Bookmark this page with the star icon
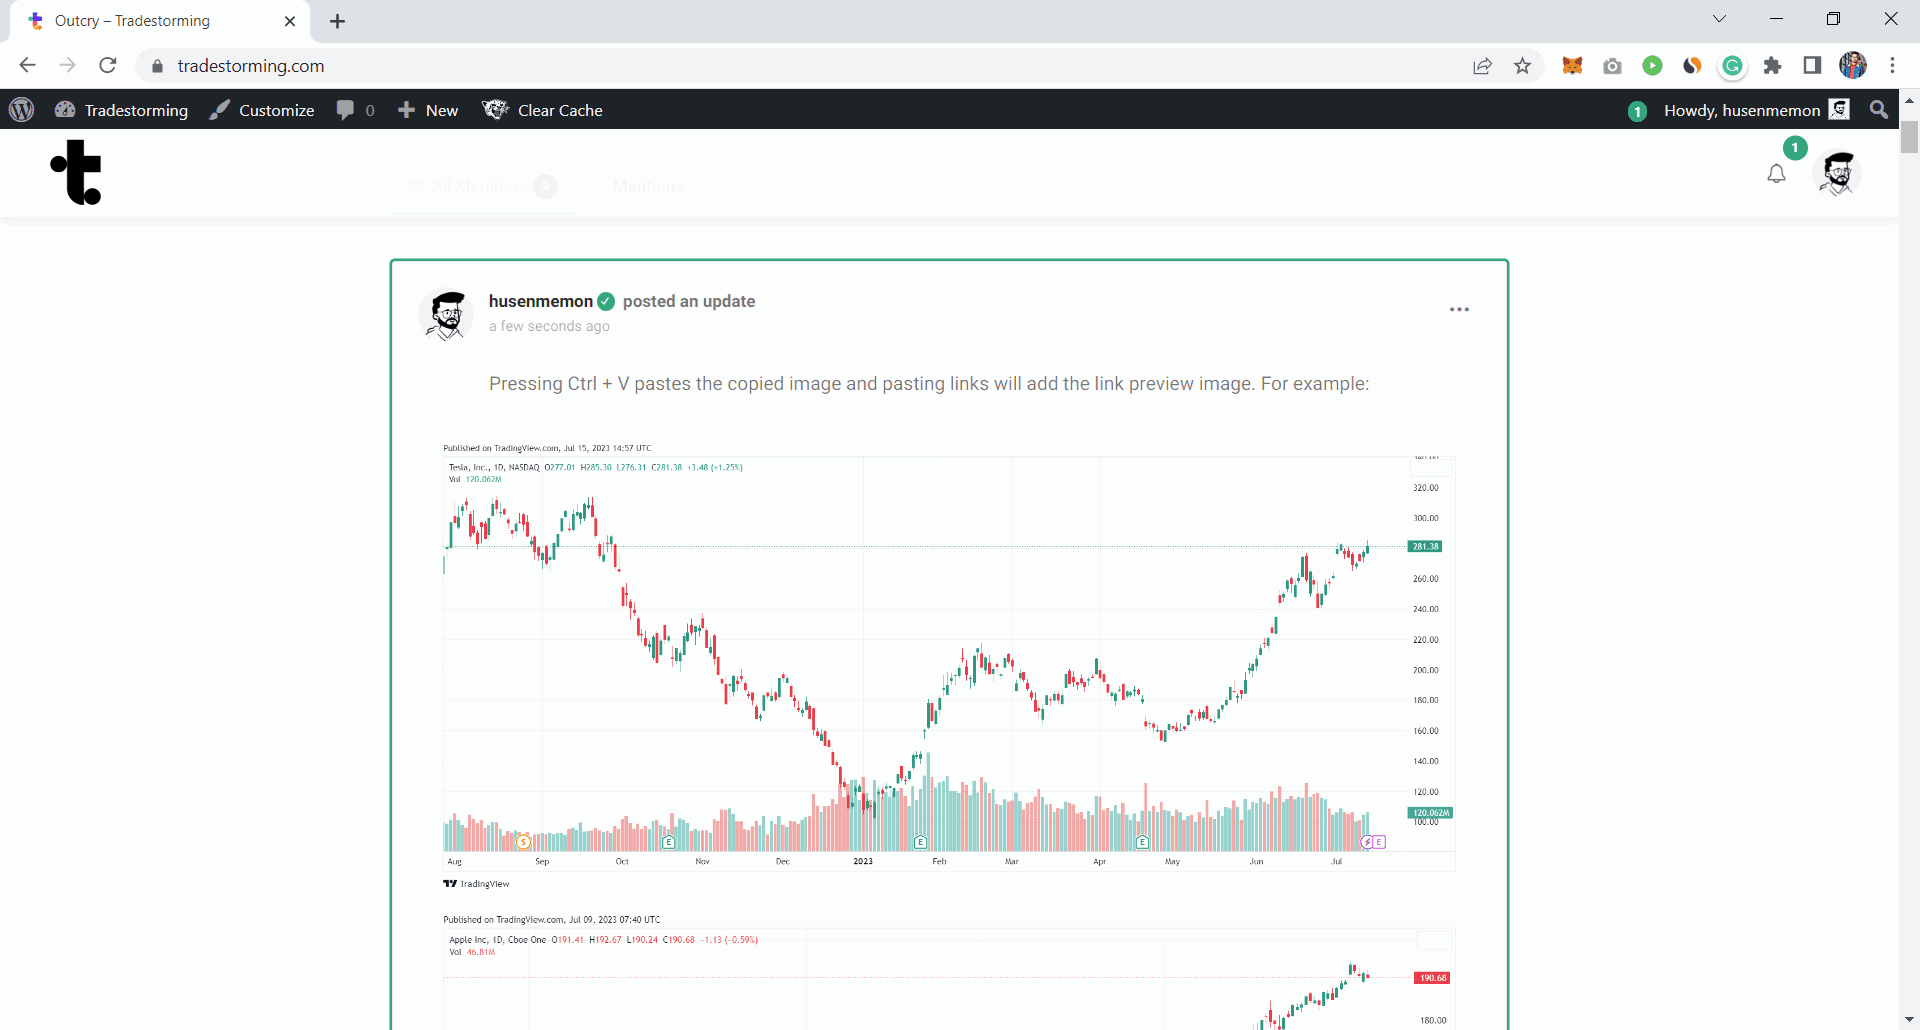Viewport: 1920px width, 1030px height. click(x=1522, y=66)
